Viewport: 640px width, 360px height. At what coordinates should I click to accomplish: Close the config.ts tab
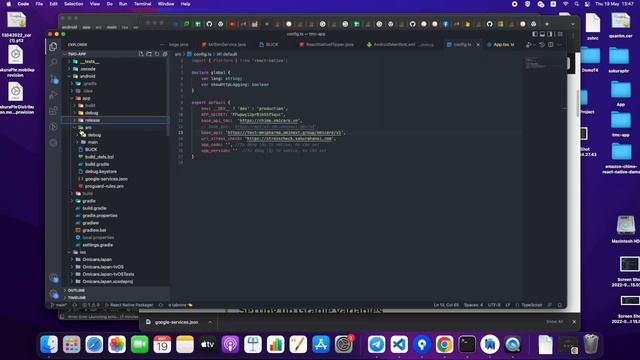[478, 44]
